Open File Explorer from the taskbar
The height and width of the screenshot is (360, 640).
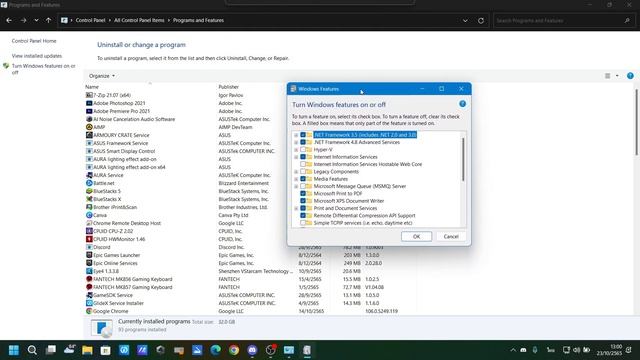click(x=87, y=350)
